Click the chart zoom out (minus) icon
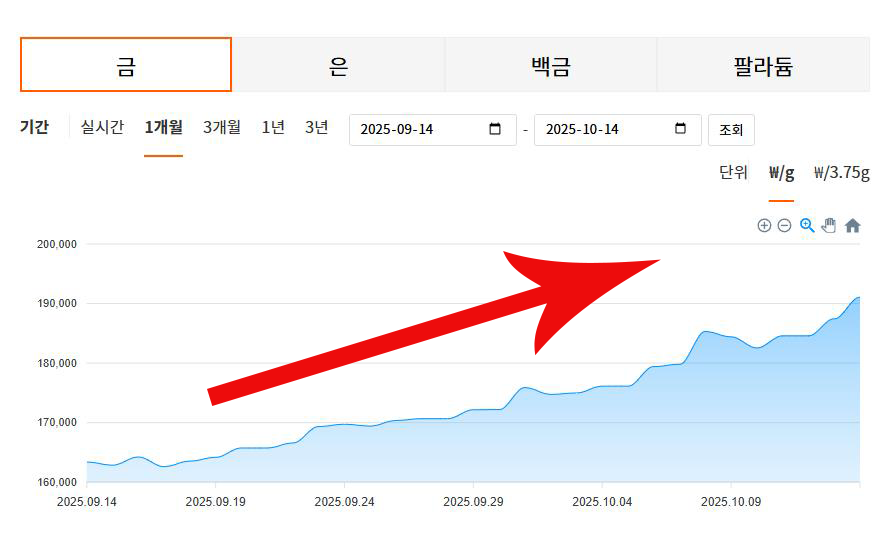 (784, 226)
